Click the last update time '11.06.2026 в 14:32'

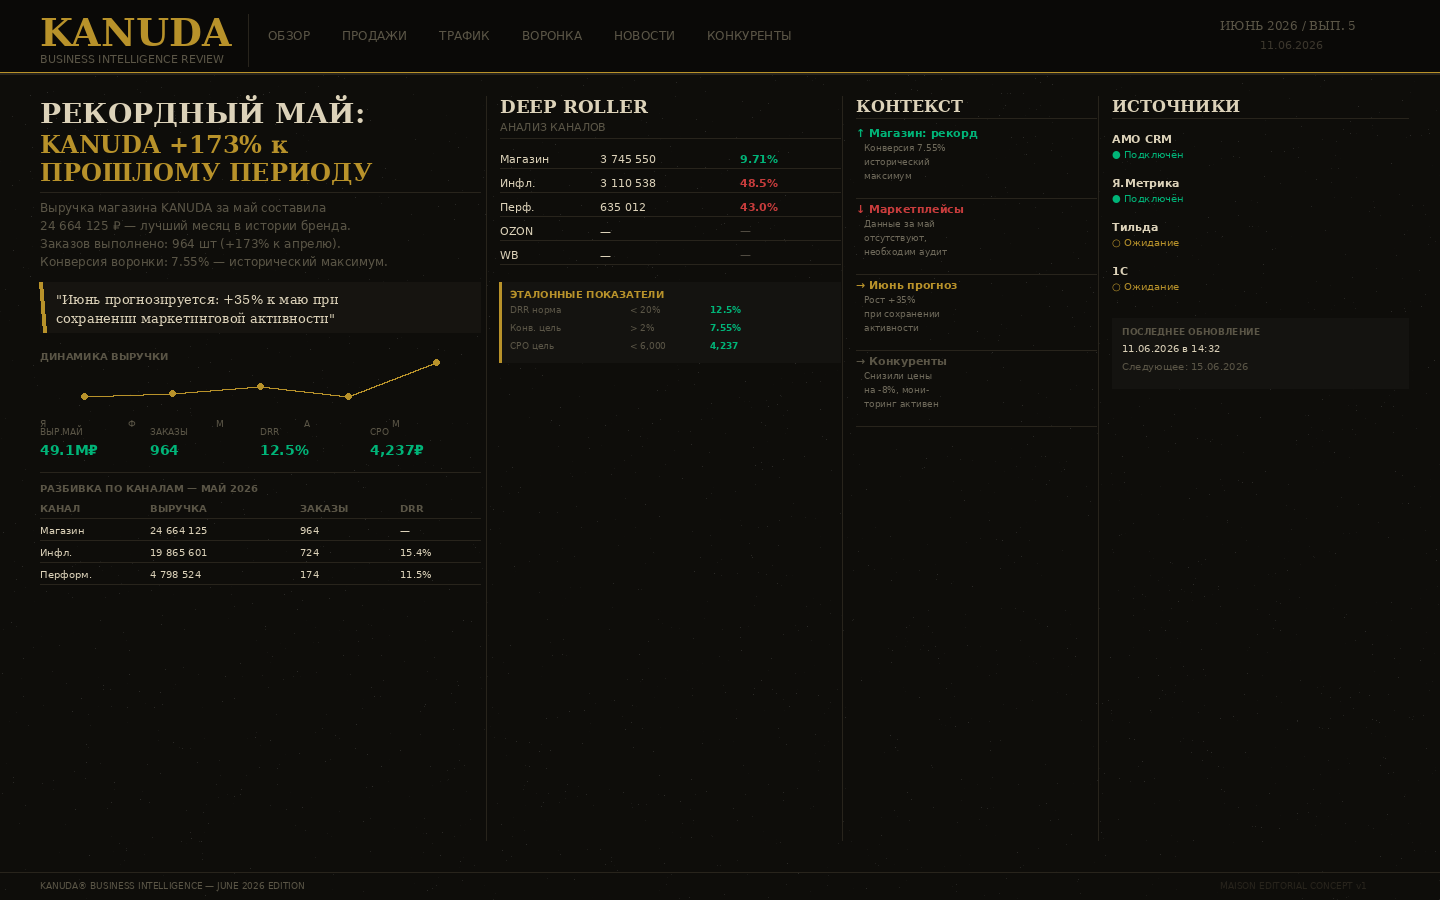pos(1171,349)
